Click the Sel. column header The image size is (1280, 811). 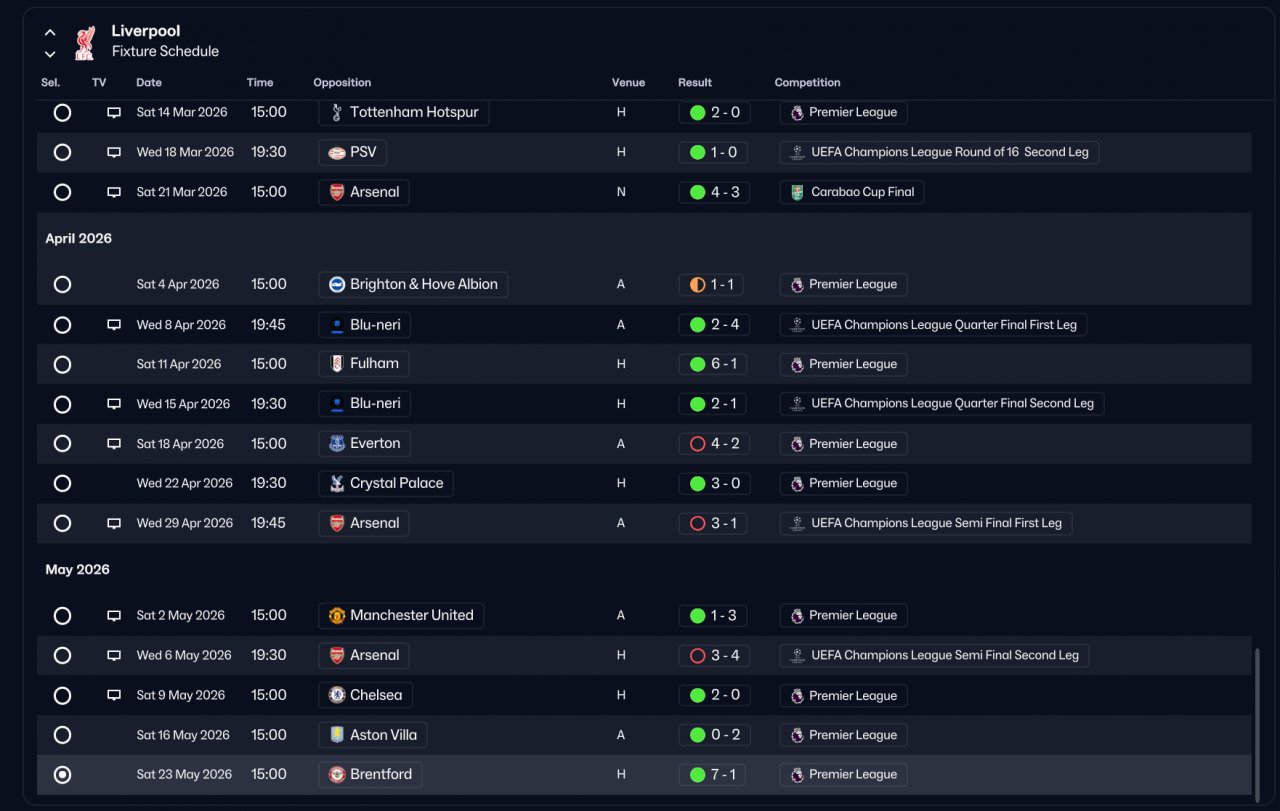click(x=51, y=83)
